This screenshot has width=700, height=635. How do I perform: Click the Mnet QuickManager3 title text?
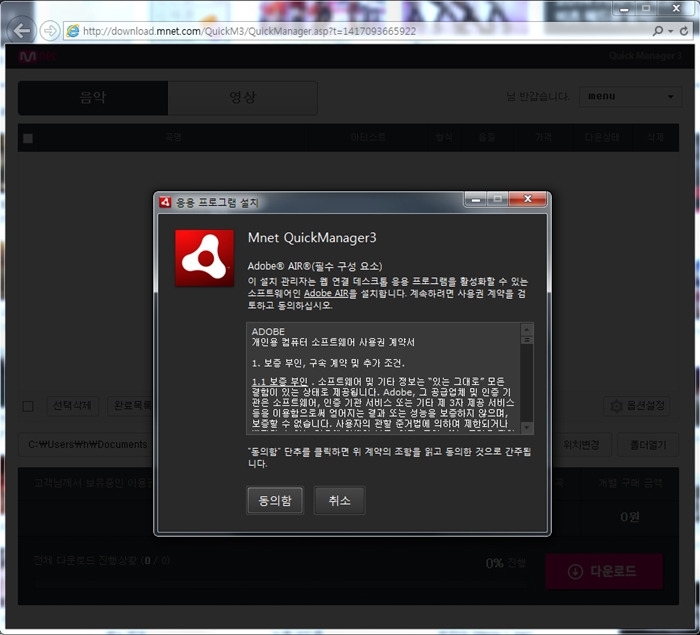pyautogui.click(x=312, y=238)
